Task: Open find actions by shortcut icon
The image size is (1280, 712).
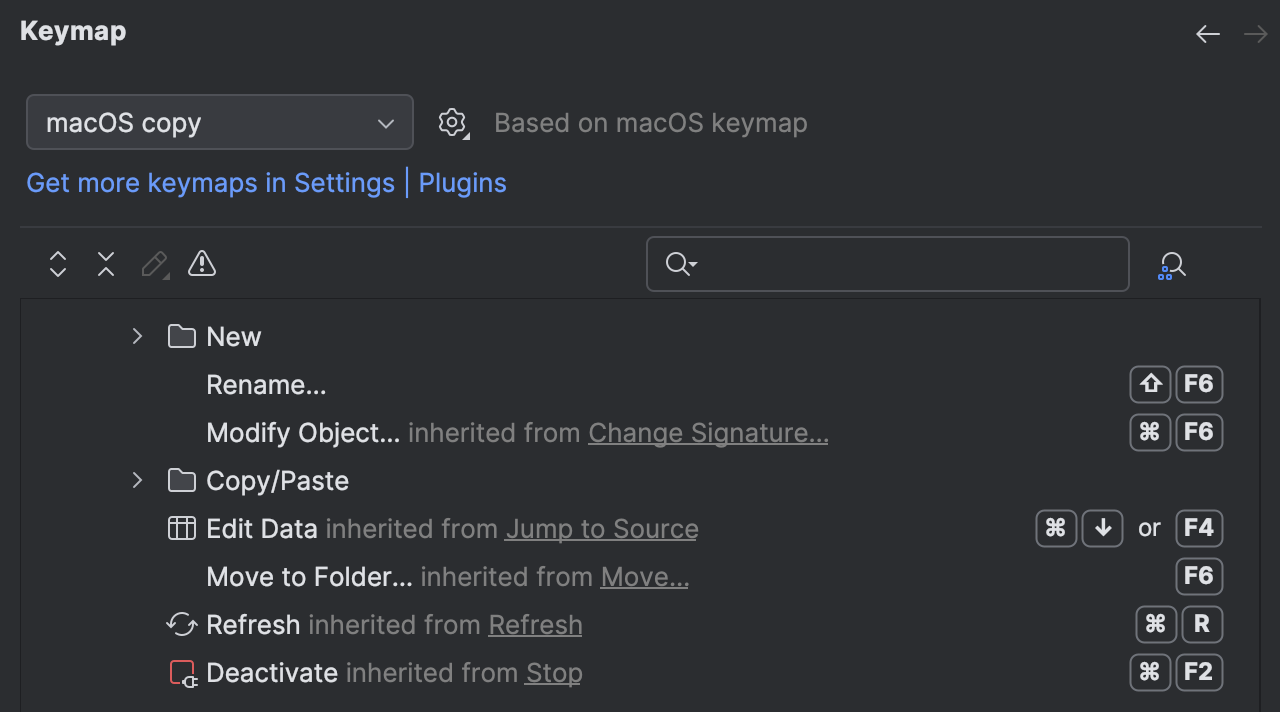Action: coord(1171,264)
